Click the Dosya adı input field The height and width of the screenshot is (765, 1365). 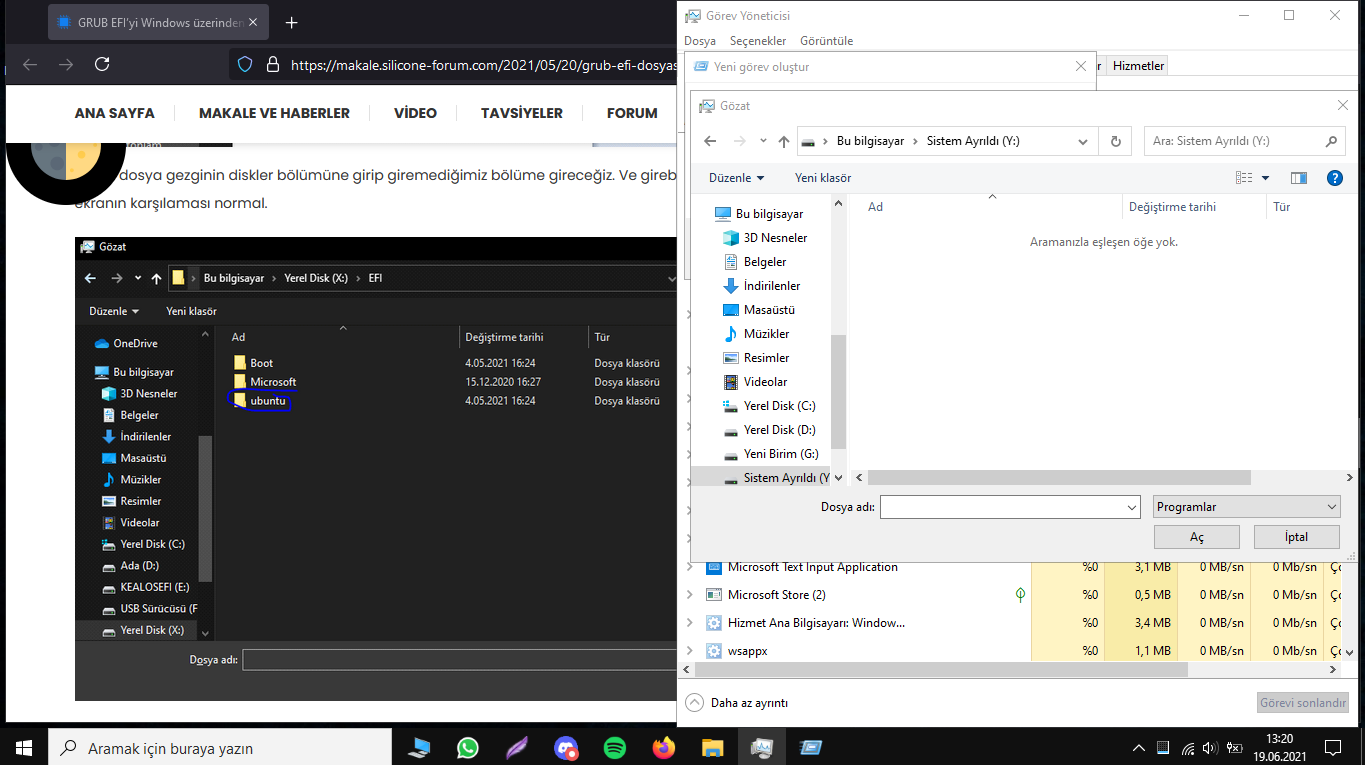point(1002,507)
